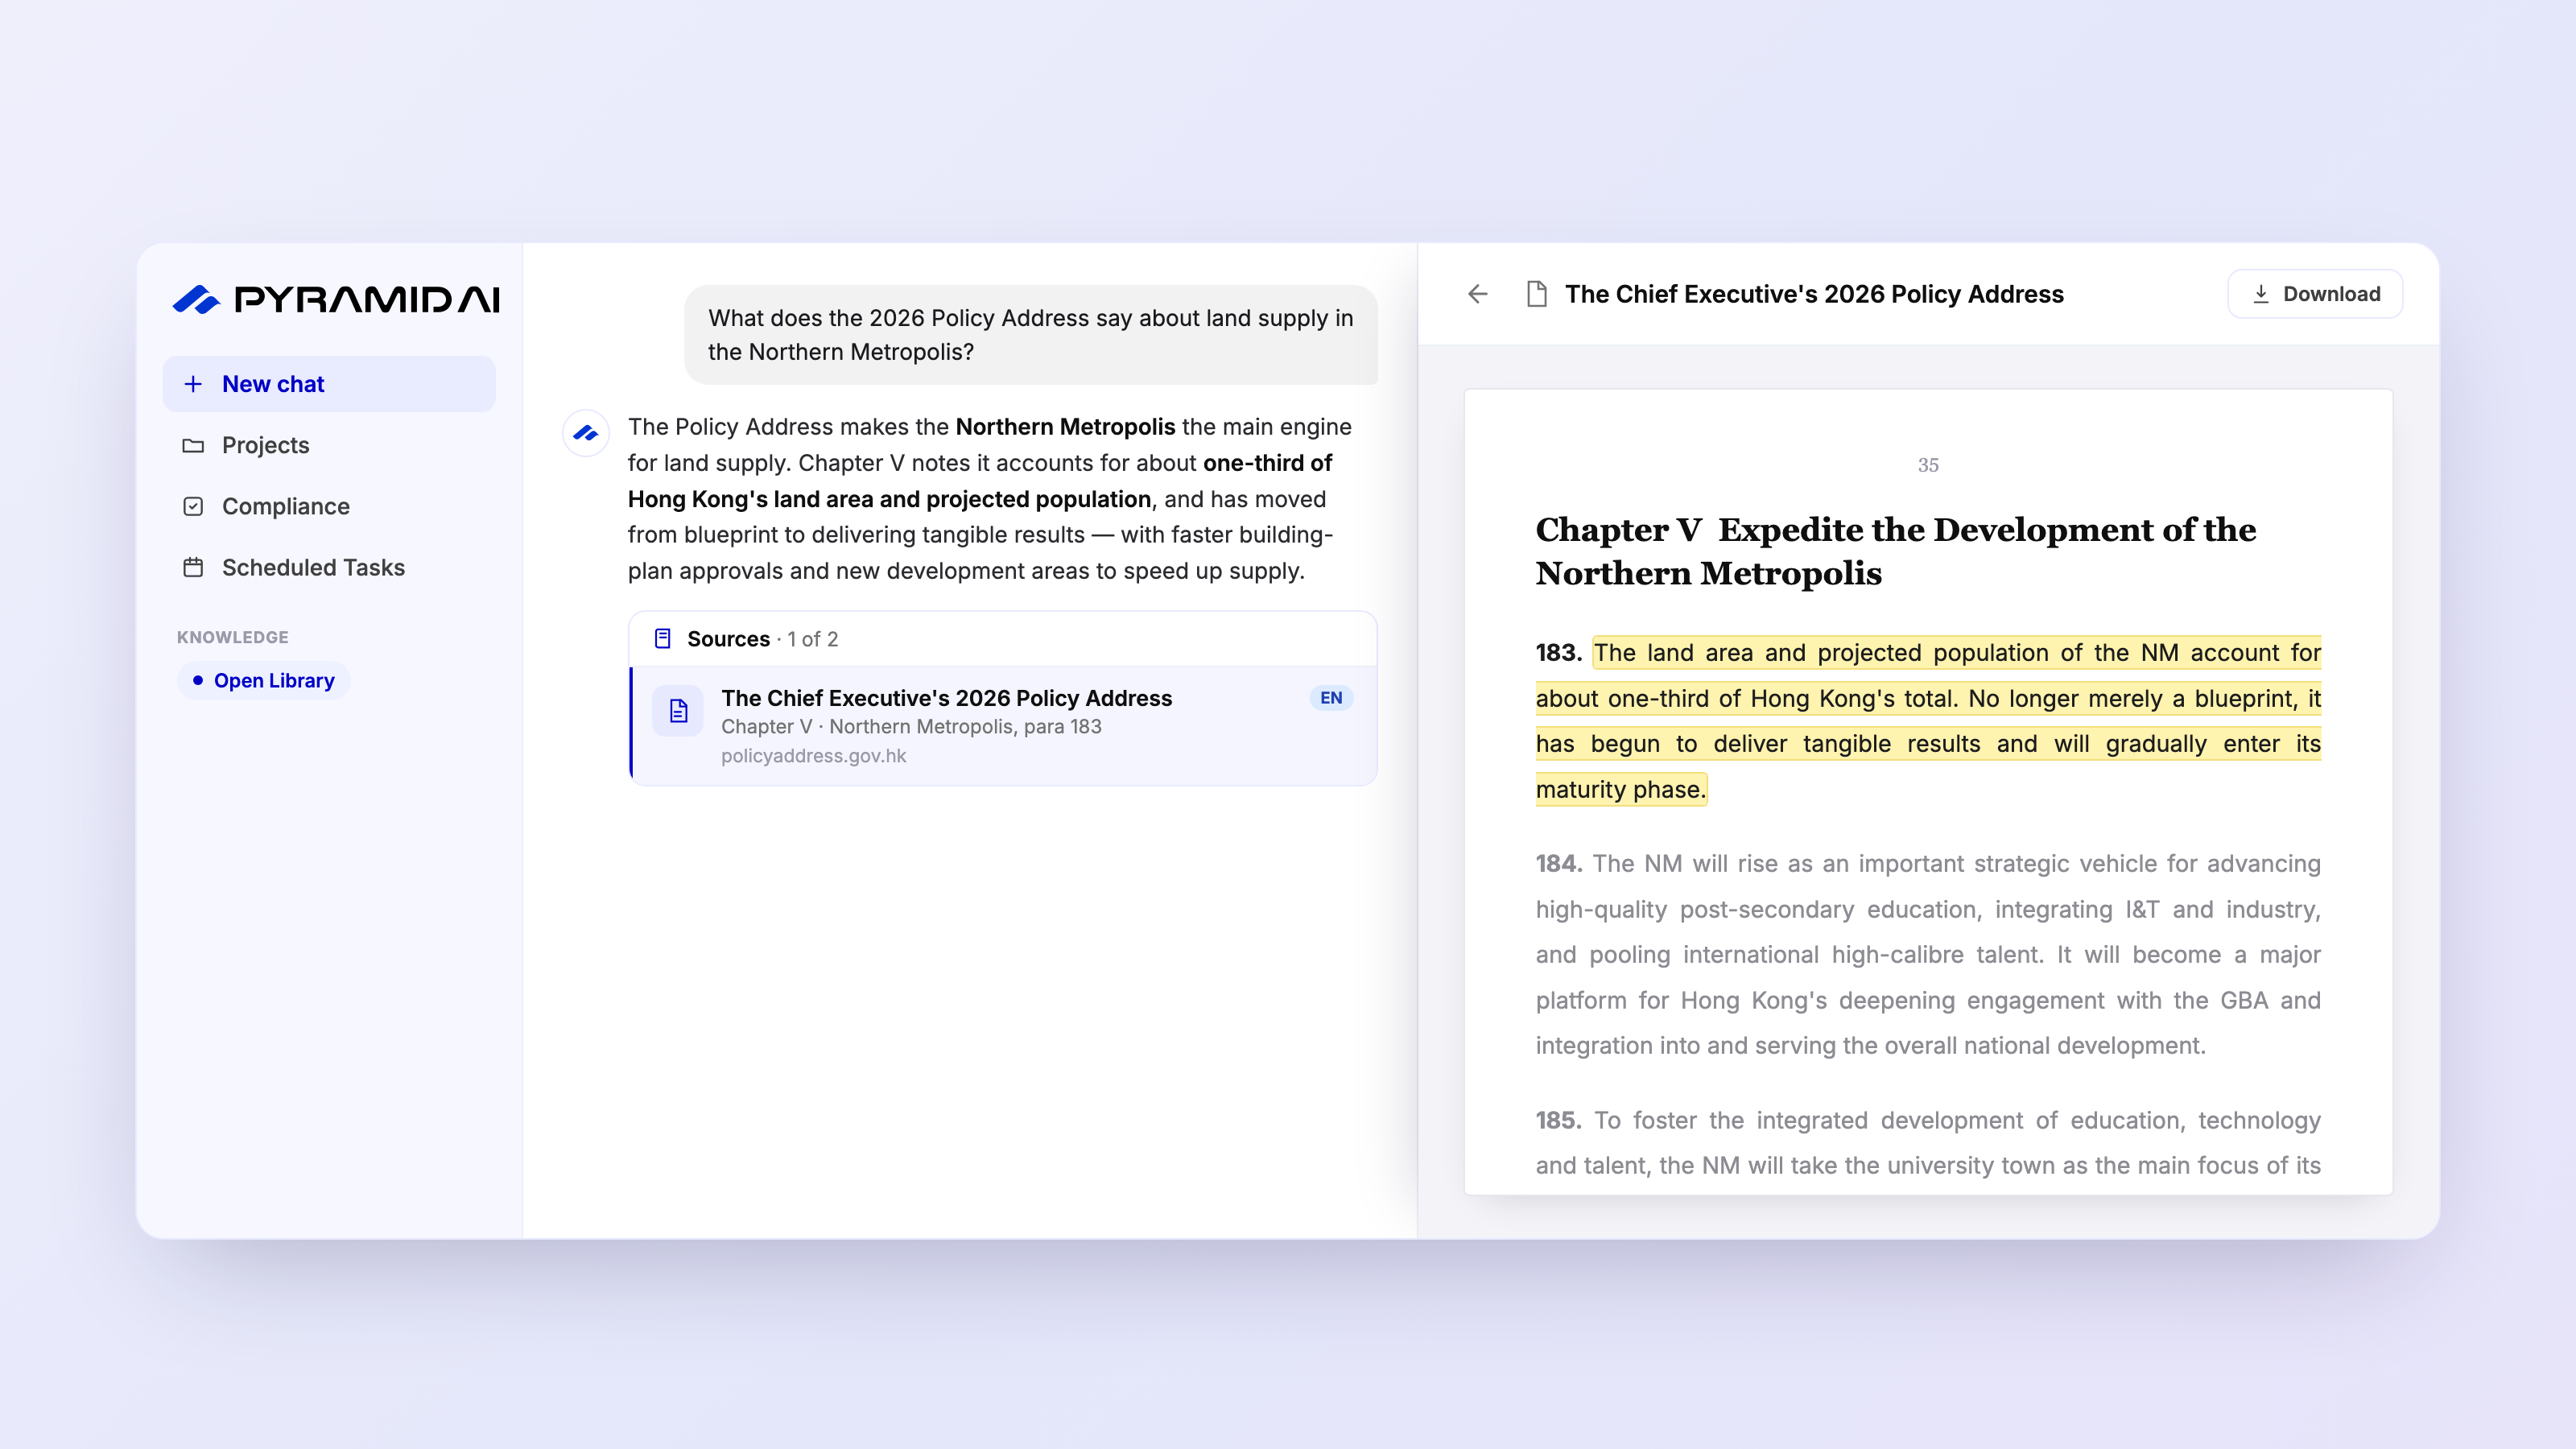Download the Policy Address document
This screenshot has height=1449, width=2576.
tap(2315, 294)
